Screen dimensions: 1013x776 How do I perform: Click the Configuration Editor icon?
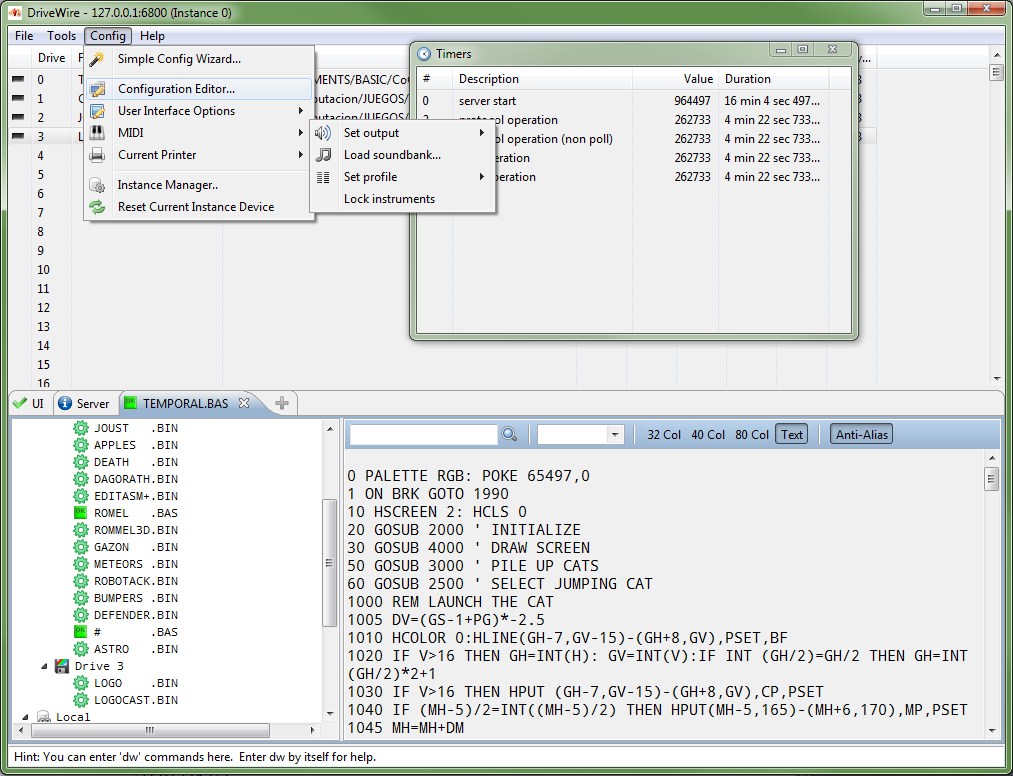pyautogui.click(x=97, y=89)
